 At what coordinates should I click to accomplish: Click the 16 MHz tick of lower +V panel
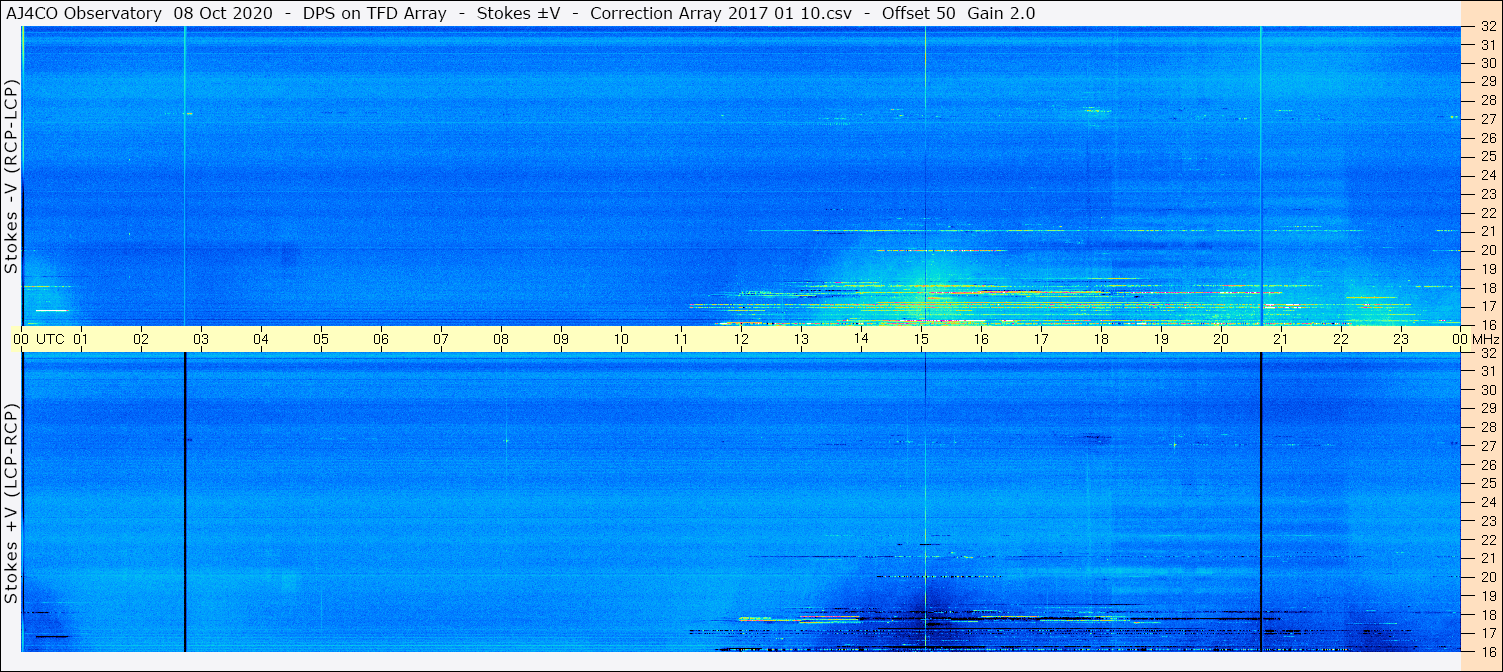(x=1488, y=651)
